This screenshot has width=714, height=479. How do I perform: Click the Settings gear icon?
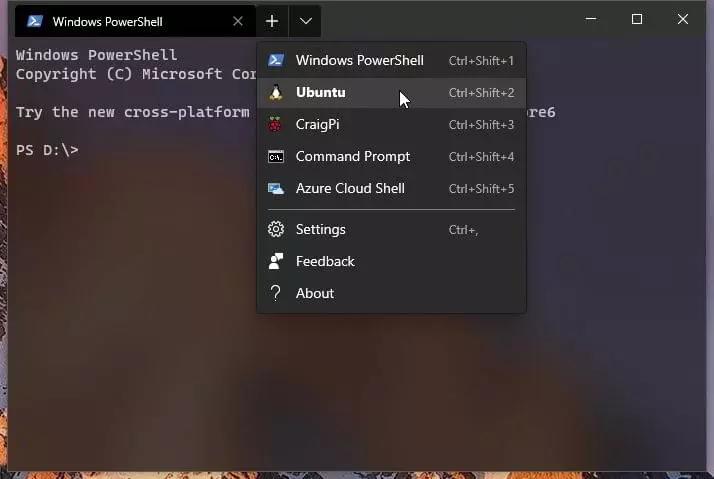tap(276, 229)
